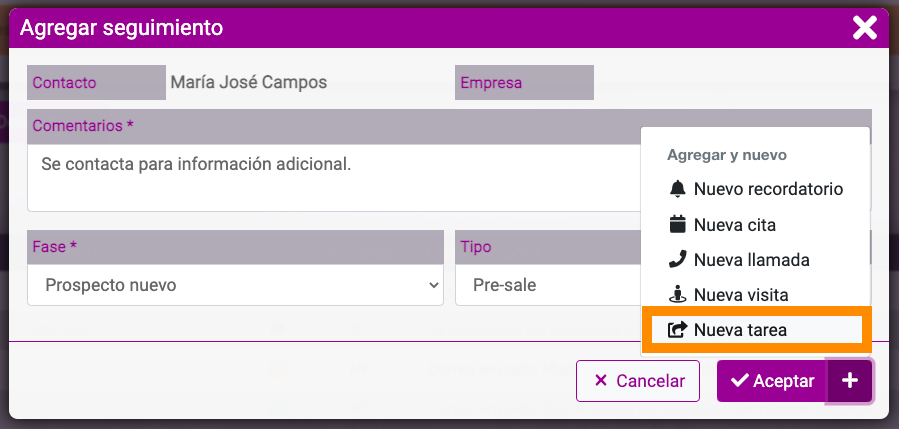Click the calendar icon beside Nueva cita
This screenshot has height=429, width=899.
point(677,224)
